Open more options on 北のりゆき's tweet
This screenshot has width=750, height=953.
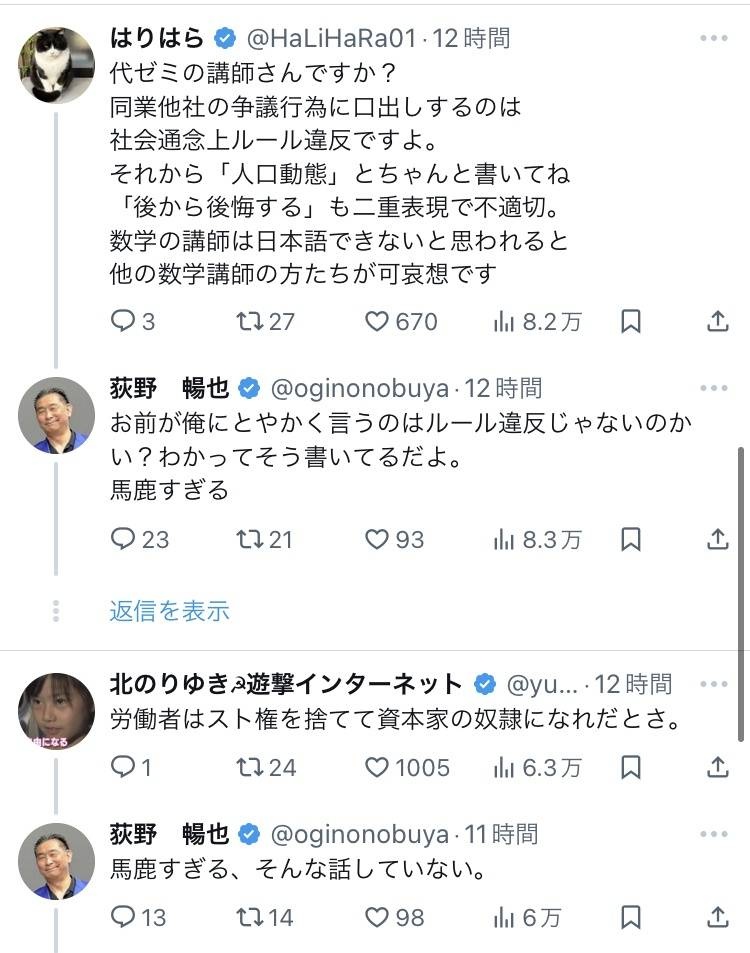(x=714, y=684)
